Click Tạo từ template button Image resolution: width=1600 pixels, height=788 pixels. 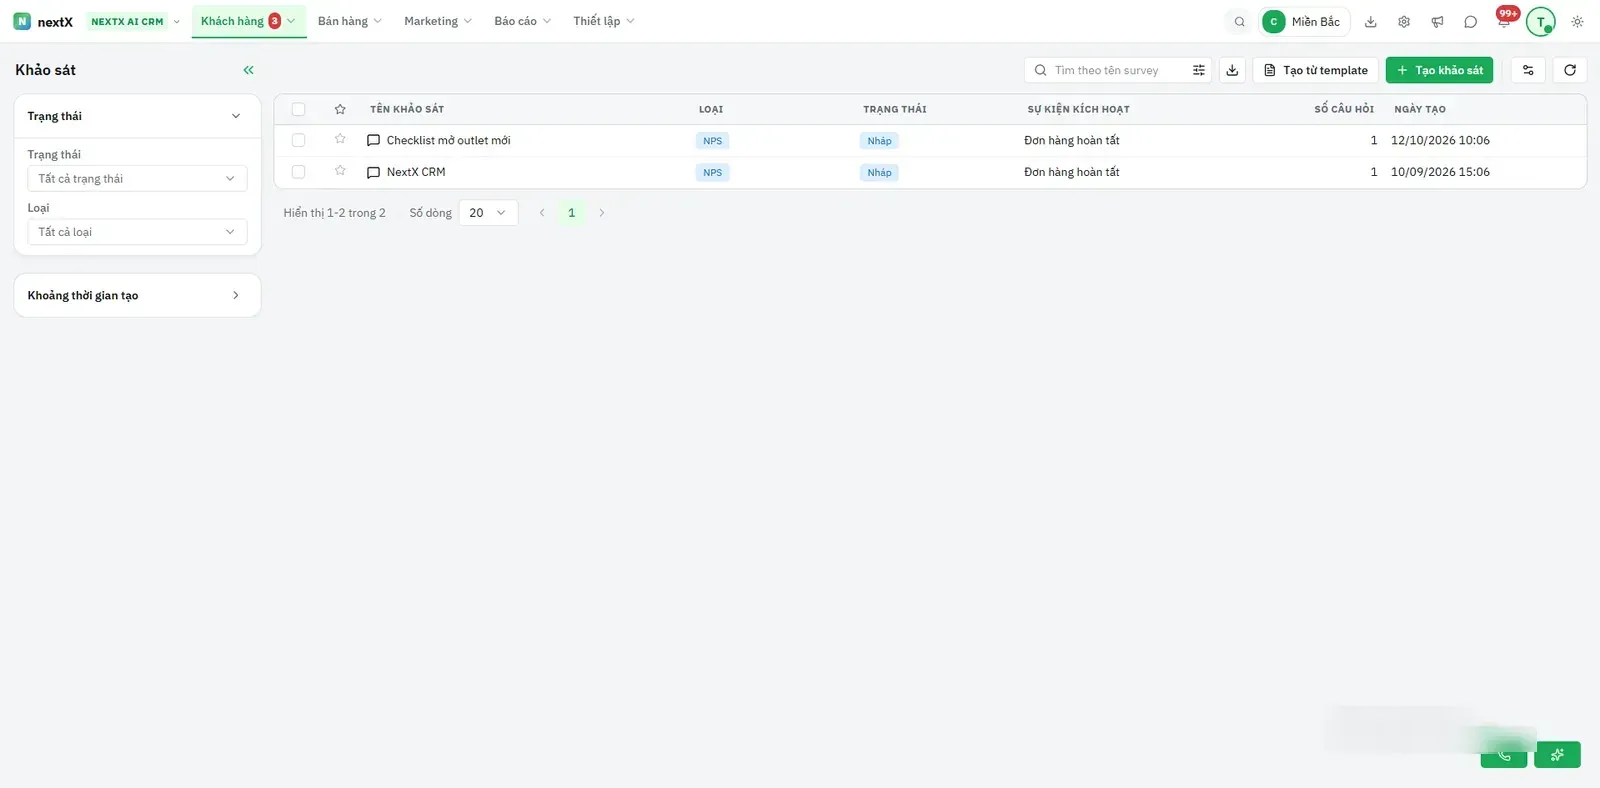pyautogui.click(x=1315, y=70)
